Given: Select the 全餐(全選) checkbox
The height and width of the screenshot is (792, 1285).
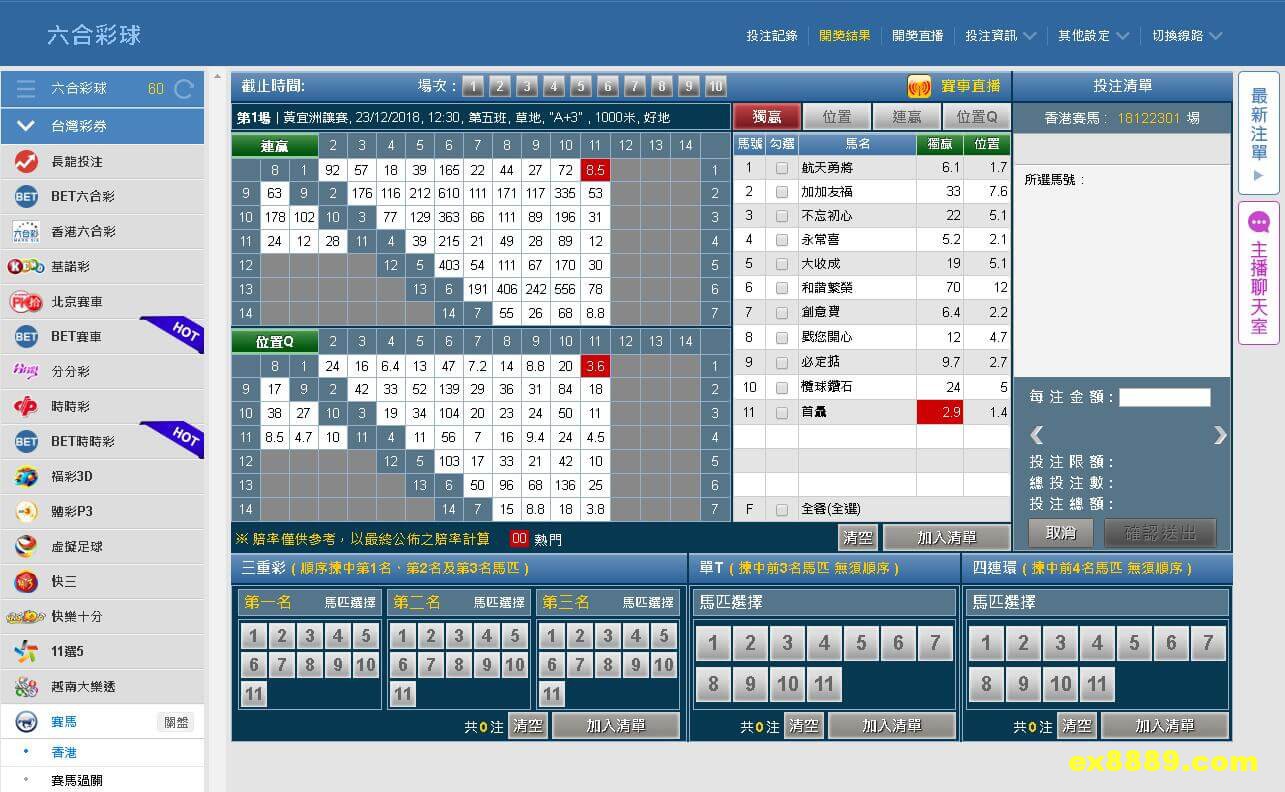Looking at the screenshot, I should click(x=782, y=510).
